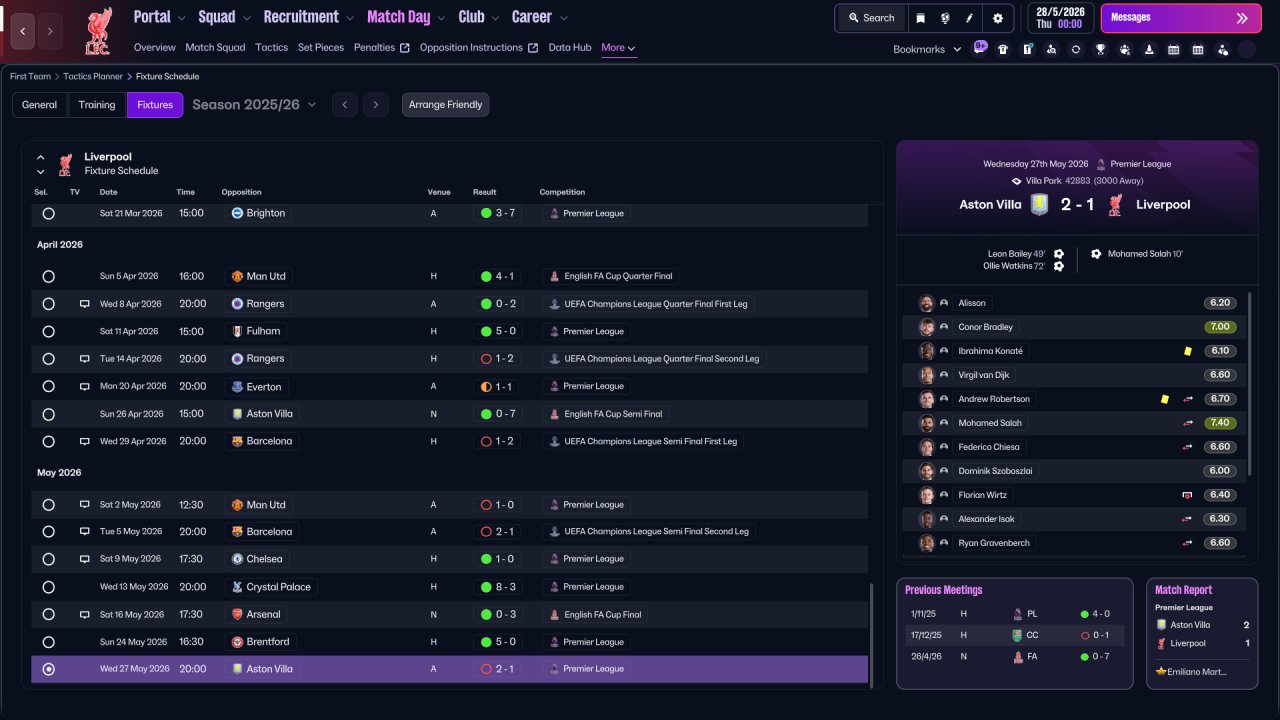Image resolution: width=1280 pixels, height=720 pixels.
Task: Click the substitution arrow icon beside Salah
Action: click(x=1187, y=423)
